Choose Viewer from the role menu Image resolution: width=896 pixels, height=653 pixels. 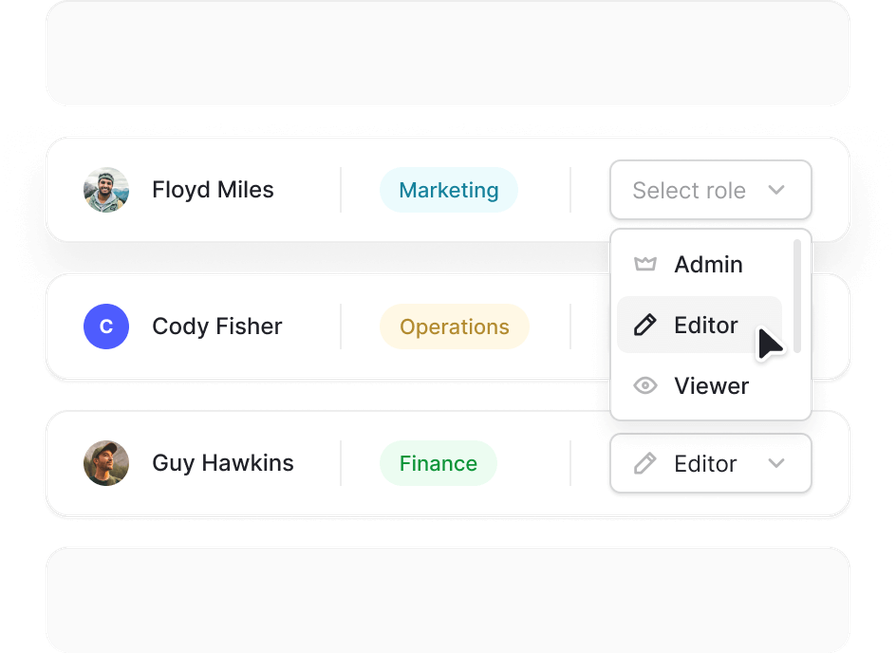[711, 386]
